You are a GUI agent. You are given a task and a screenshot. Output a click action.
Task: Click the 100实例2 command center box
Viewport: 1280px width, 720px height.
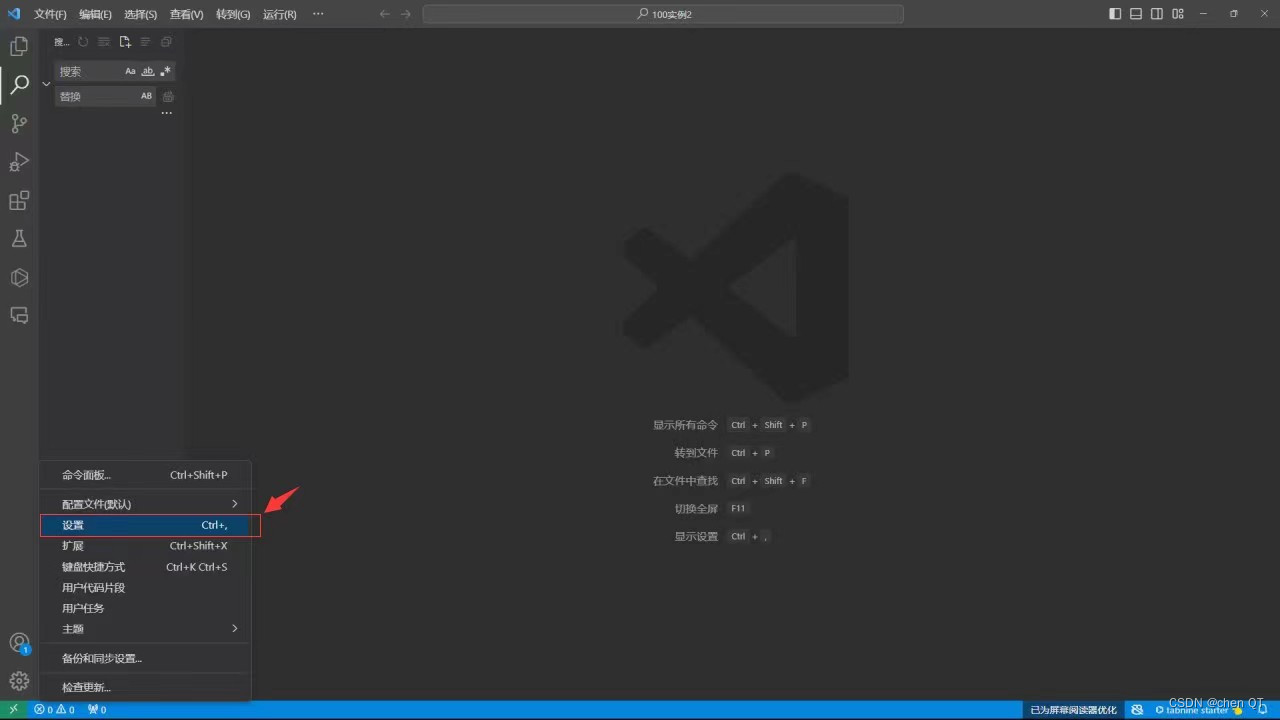click(x=663, y=14)
